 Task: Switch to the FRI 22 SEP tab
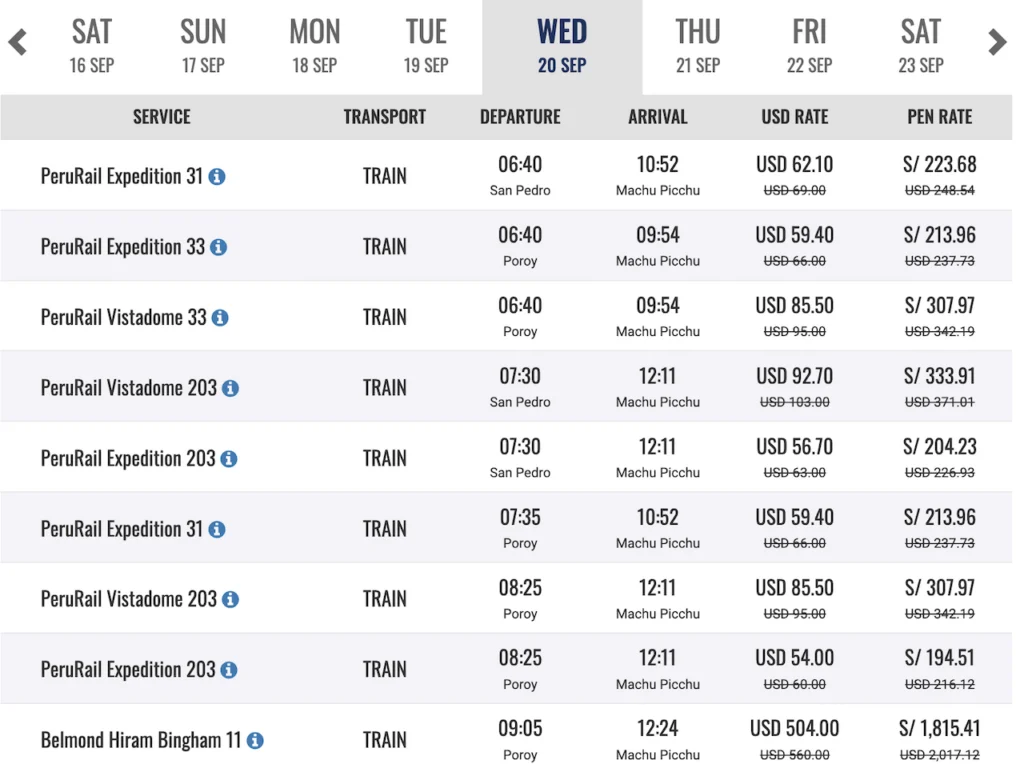[809, 46]
